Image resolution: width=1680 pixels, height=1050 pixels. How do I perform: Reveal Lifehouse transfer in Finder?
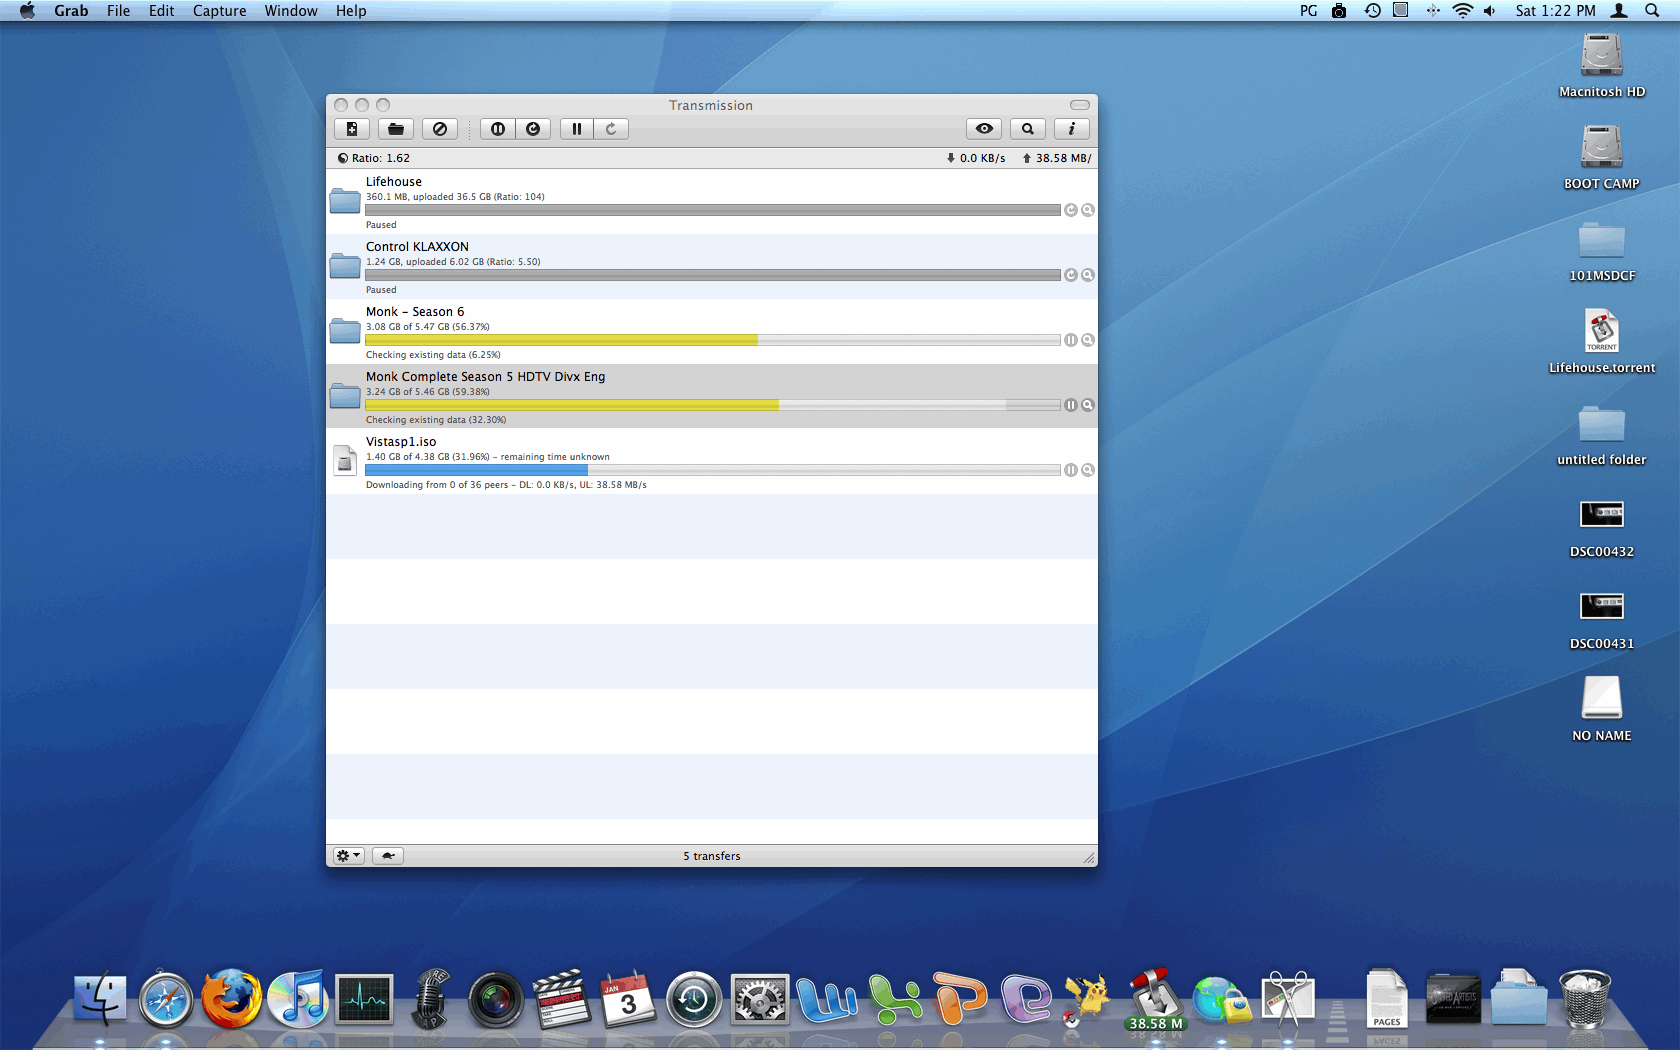(1088, 210)
